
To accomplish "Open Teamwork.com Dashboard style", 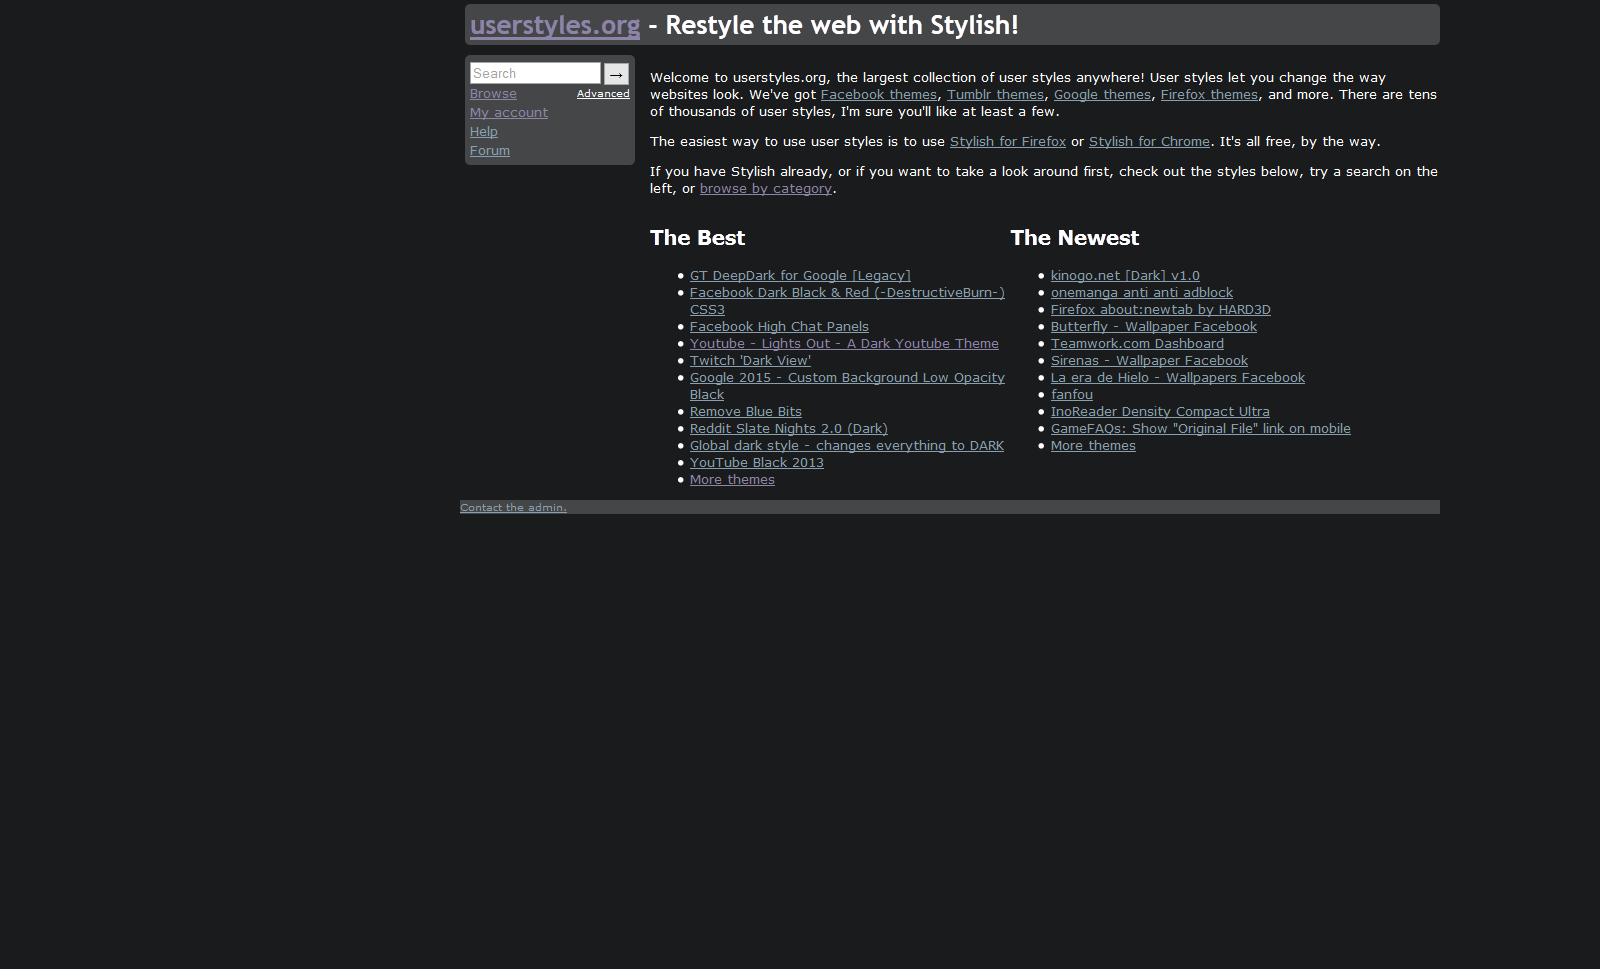I will (x=1137, y=344).
